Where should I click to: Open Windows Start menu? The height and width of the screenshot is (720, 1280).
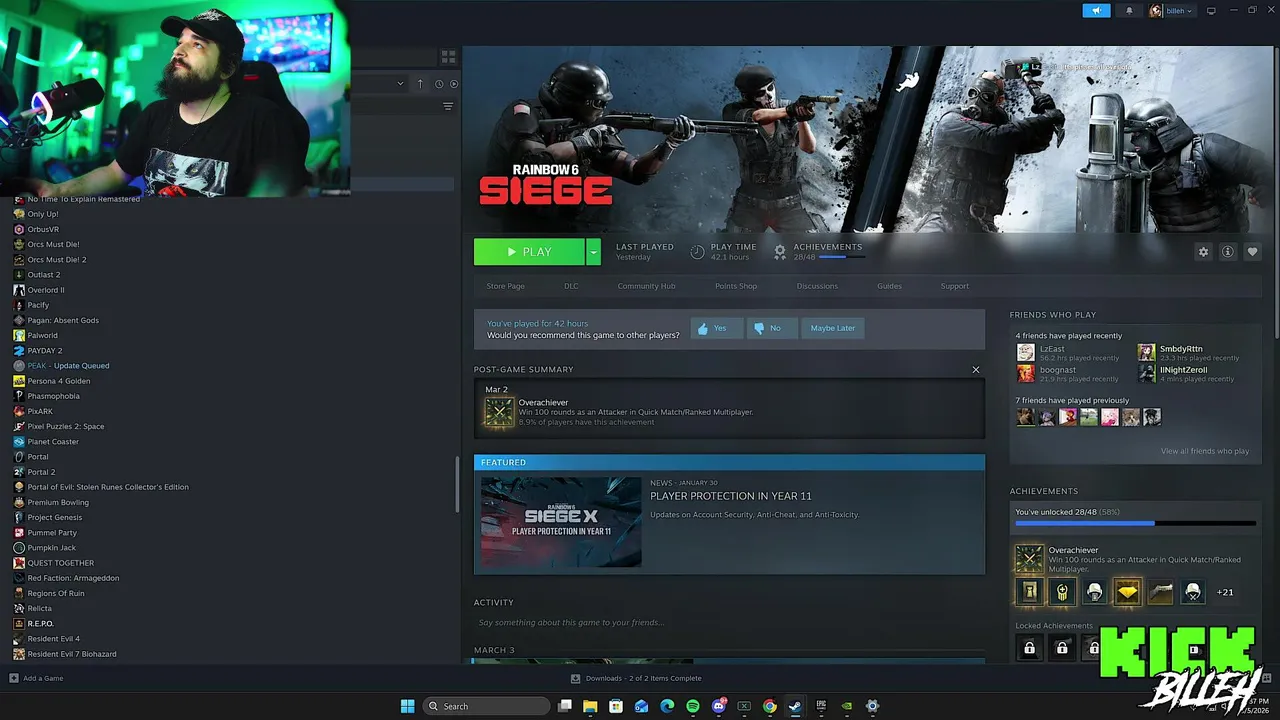pyautogui.click(x=407, y=706)
